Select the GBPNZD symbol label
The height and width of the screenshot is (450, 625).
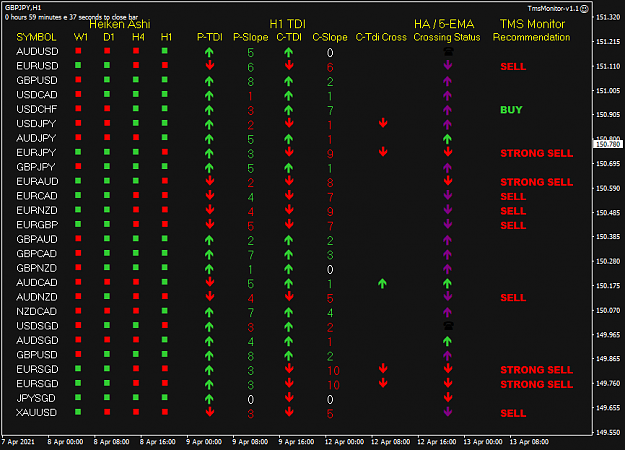tap(37, 268)
